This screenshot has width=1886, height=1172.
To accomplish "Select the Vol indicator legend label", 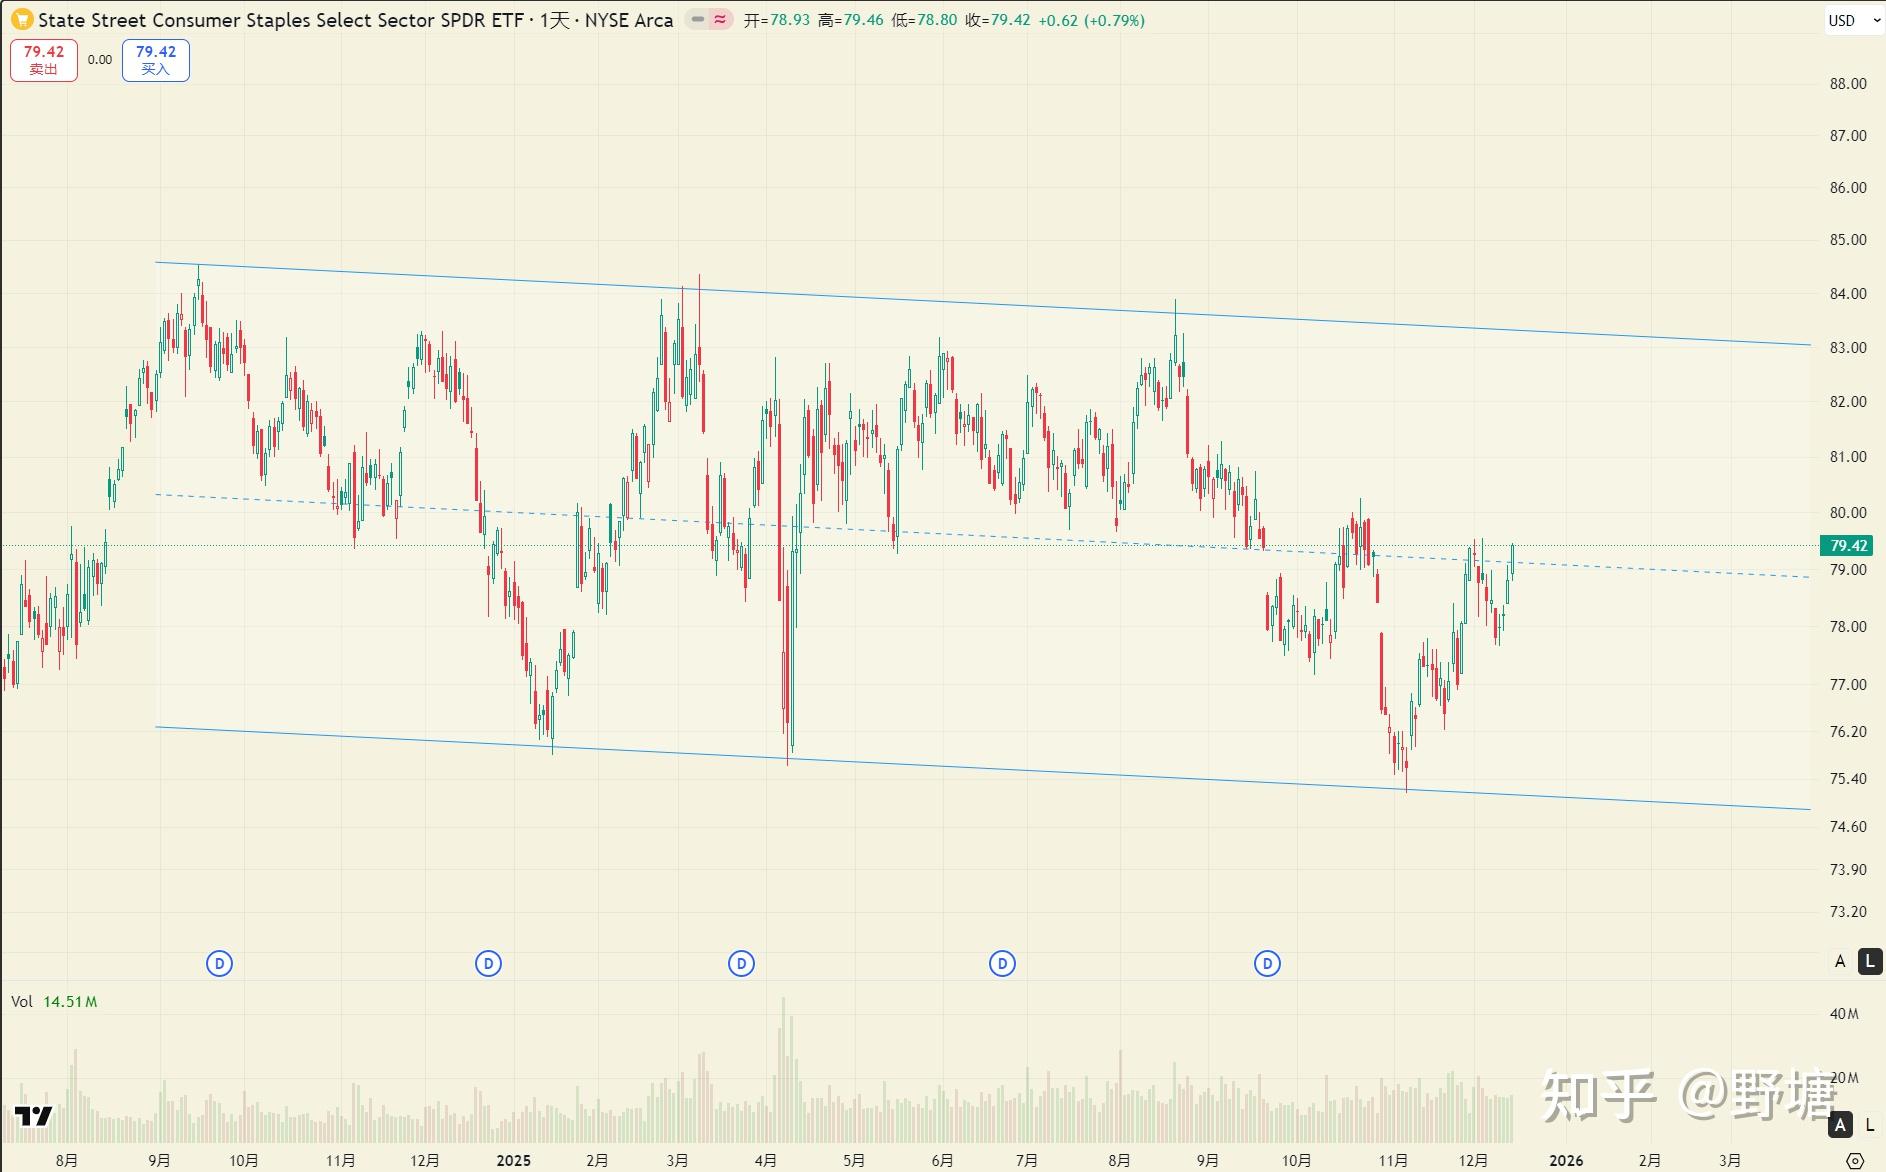I will click(22, 1001).
